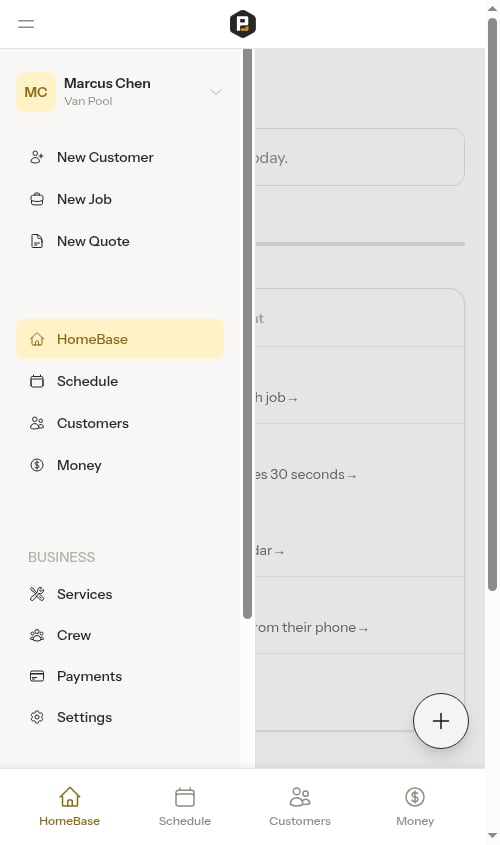This screenshot has width=500, height=845.
Task: Tap the Money bottom navigation tab
Action: click(415, 807)
